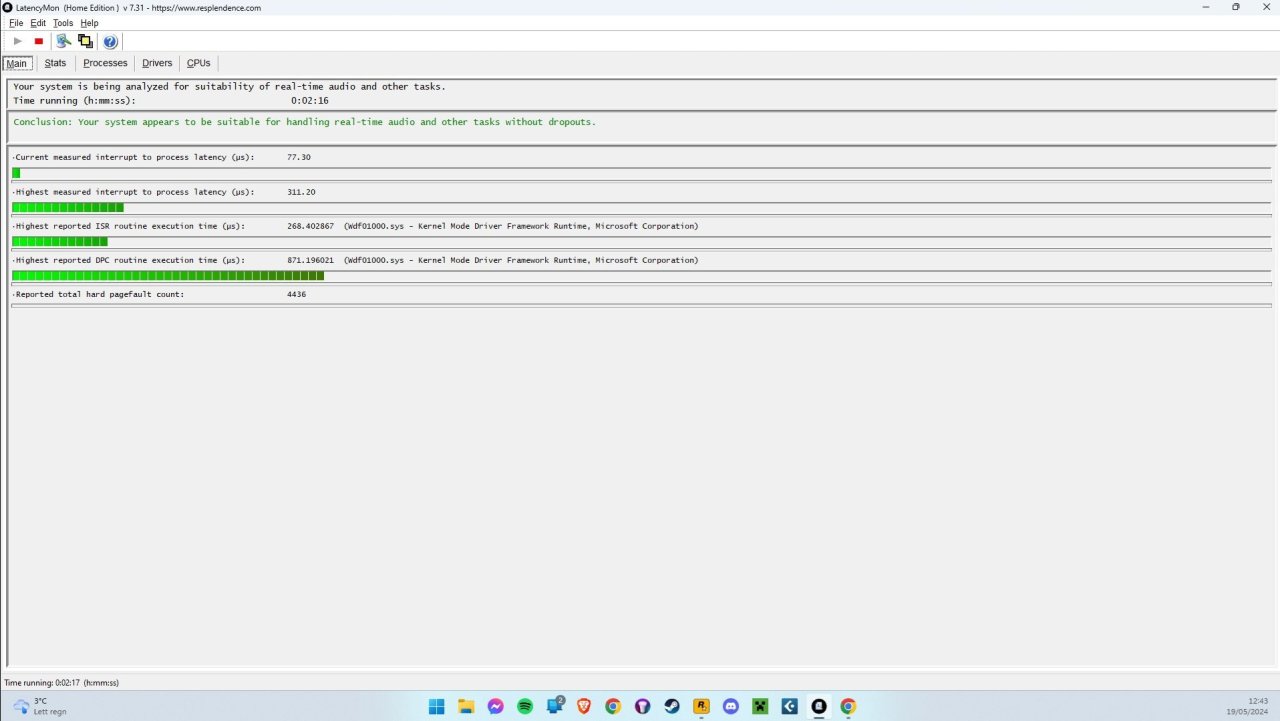Viewport: 1280px width, 721px height.
Task: Launch Steam from the taskbar
Action: coord(672,706)
